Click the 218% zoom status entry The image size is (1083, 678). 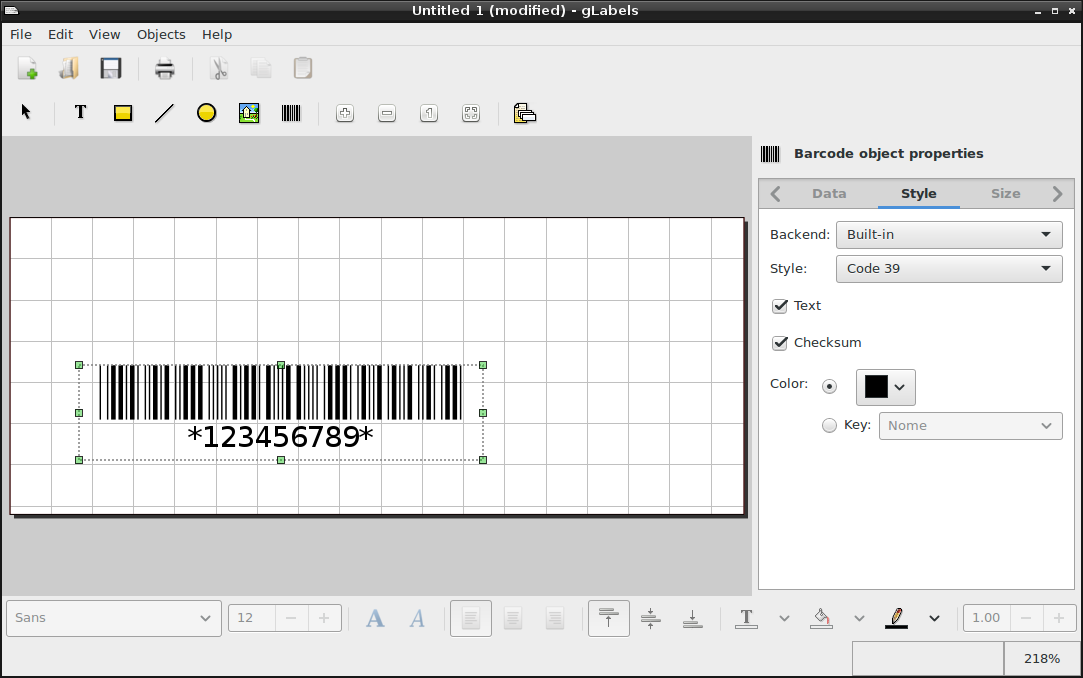(1042, 659)
